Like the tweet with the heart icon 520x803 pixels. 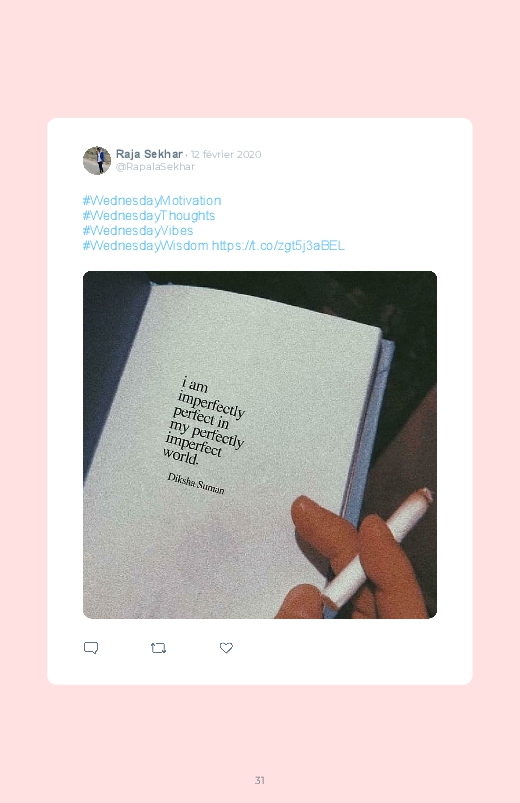[226, 648]
